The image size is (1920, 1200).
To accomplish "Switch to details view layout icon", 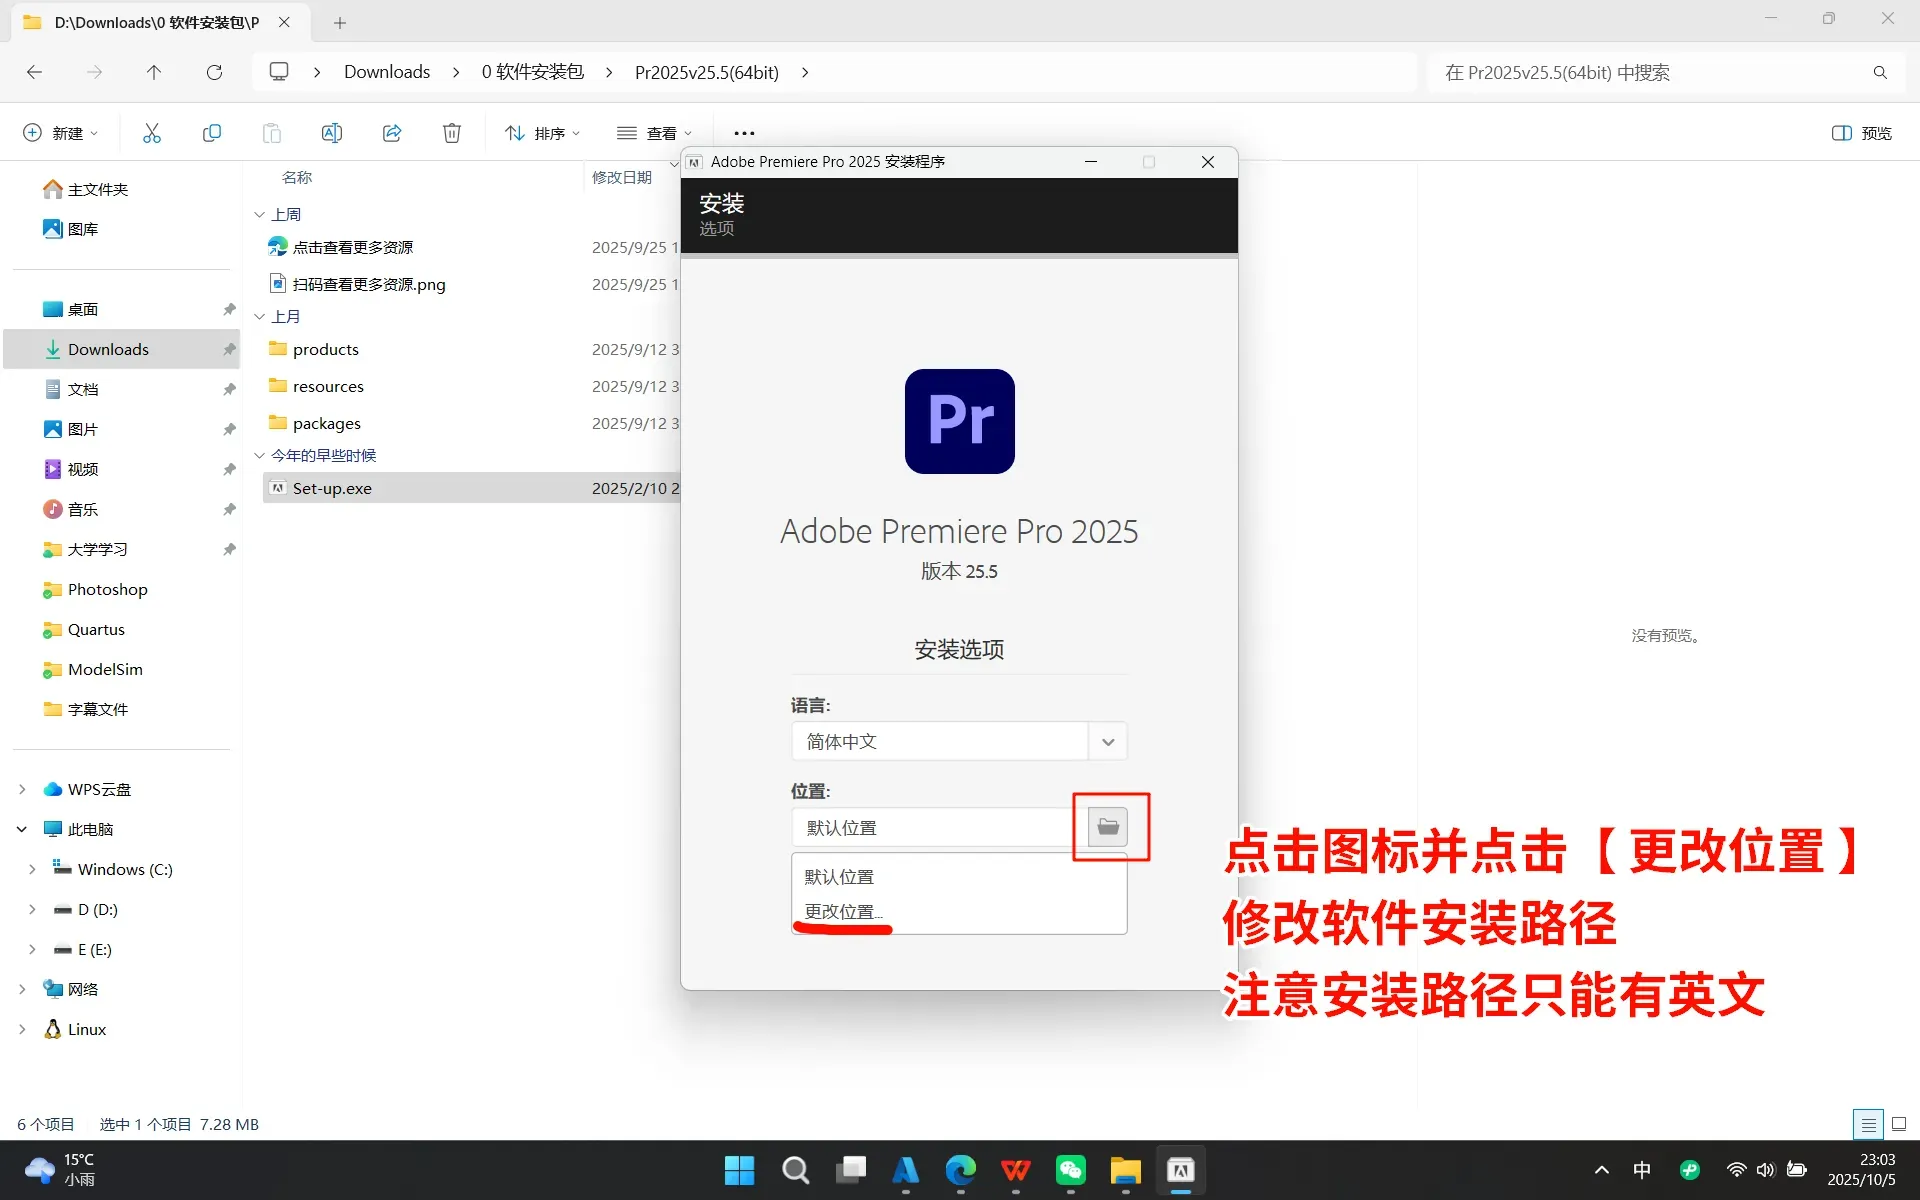I will [x=1867, y=1124].
